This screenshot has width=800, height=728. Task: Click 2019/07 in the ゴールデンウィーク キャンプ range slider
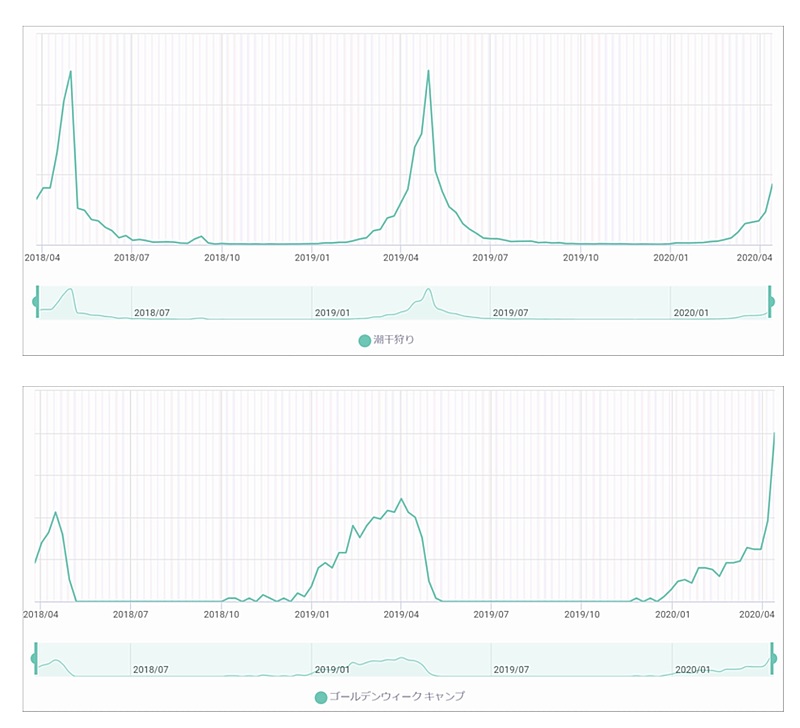coord(511,669)
